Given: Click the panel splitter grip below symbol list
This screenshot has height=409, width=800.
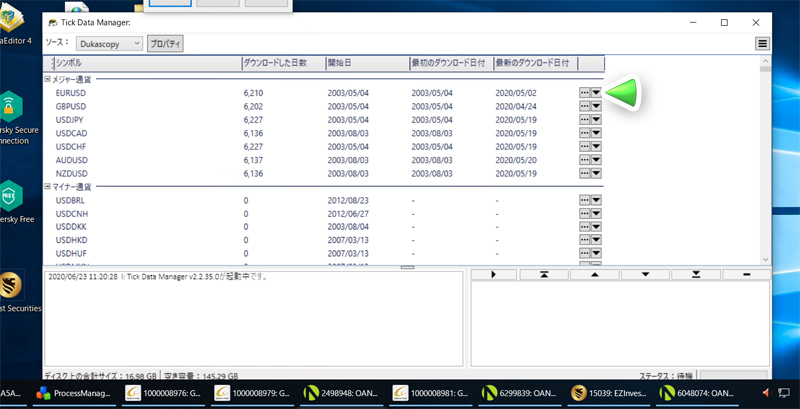Looking at the screenshot, I should point(407,267).
